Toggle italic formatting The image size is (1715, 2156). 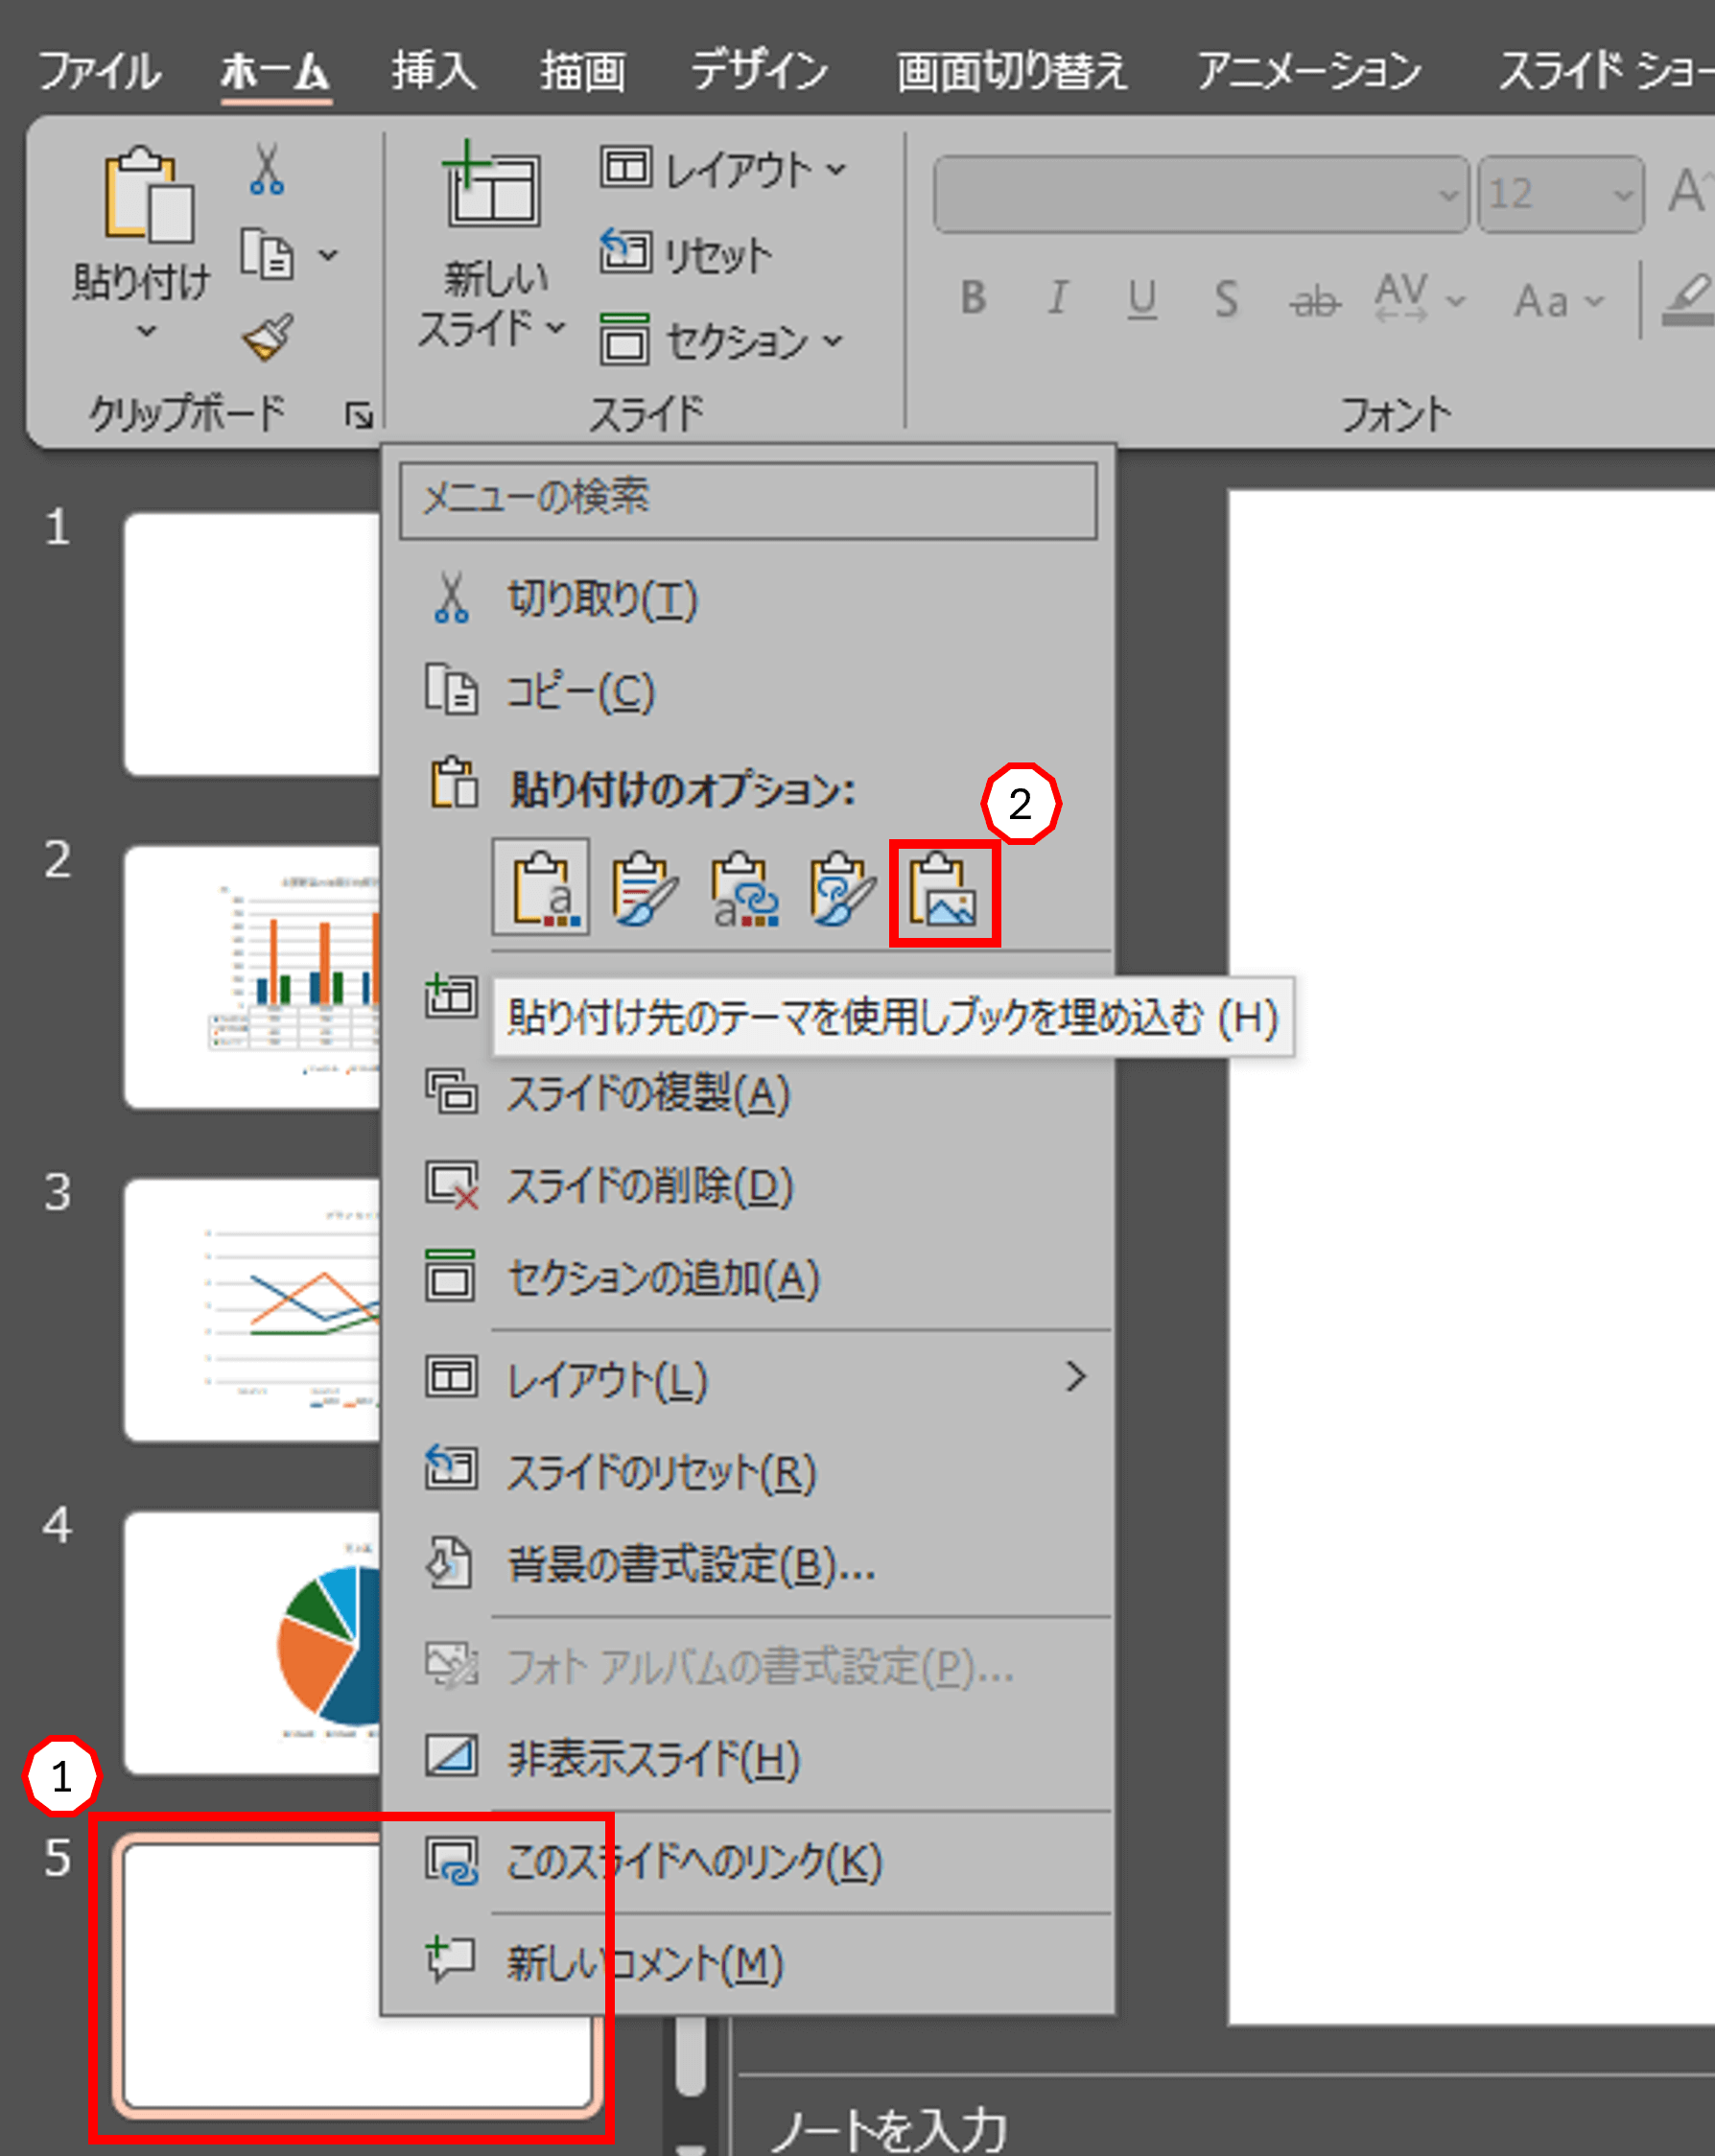coord(1057,297)
